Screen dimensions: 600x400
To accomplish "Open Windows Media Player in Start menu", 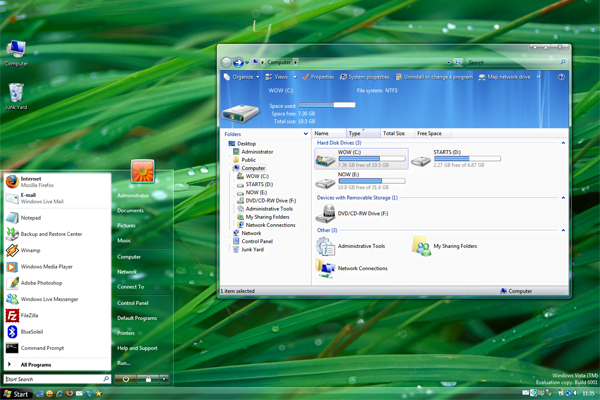I will tap(57, 266).
